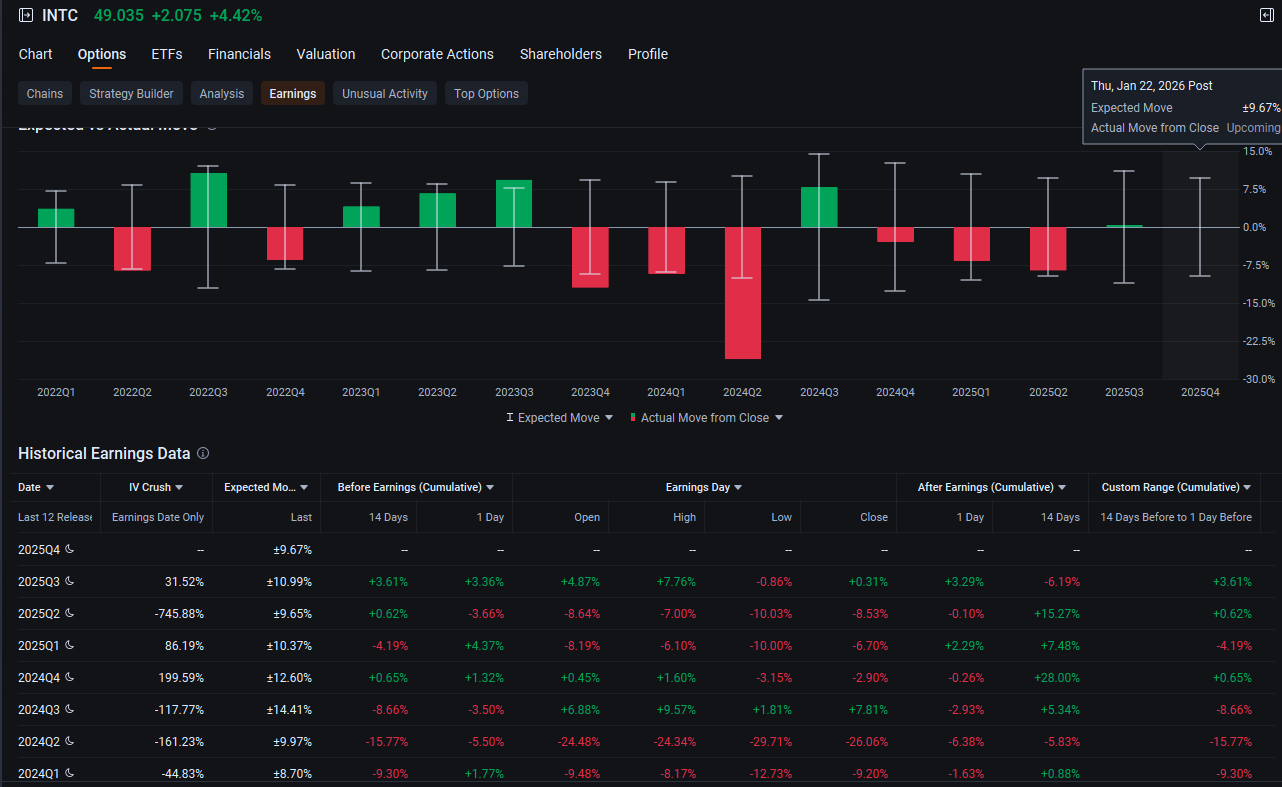Screen dimensions: 1282x787
Task: Click the moon icon in the 2024Q1 row
Action: pyautogui.click(x=70, y=773)
